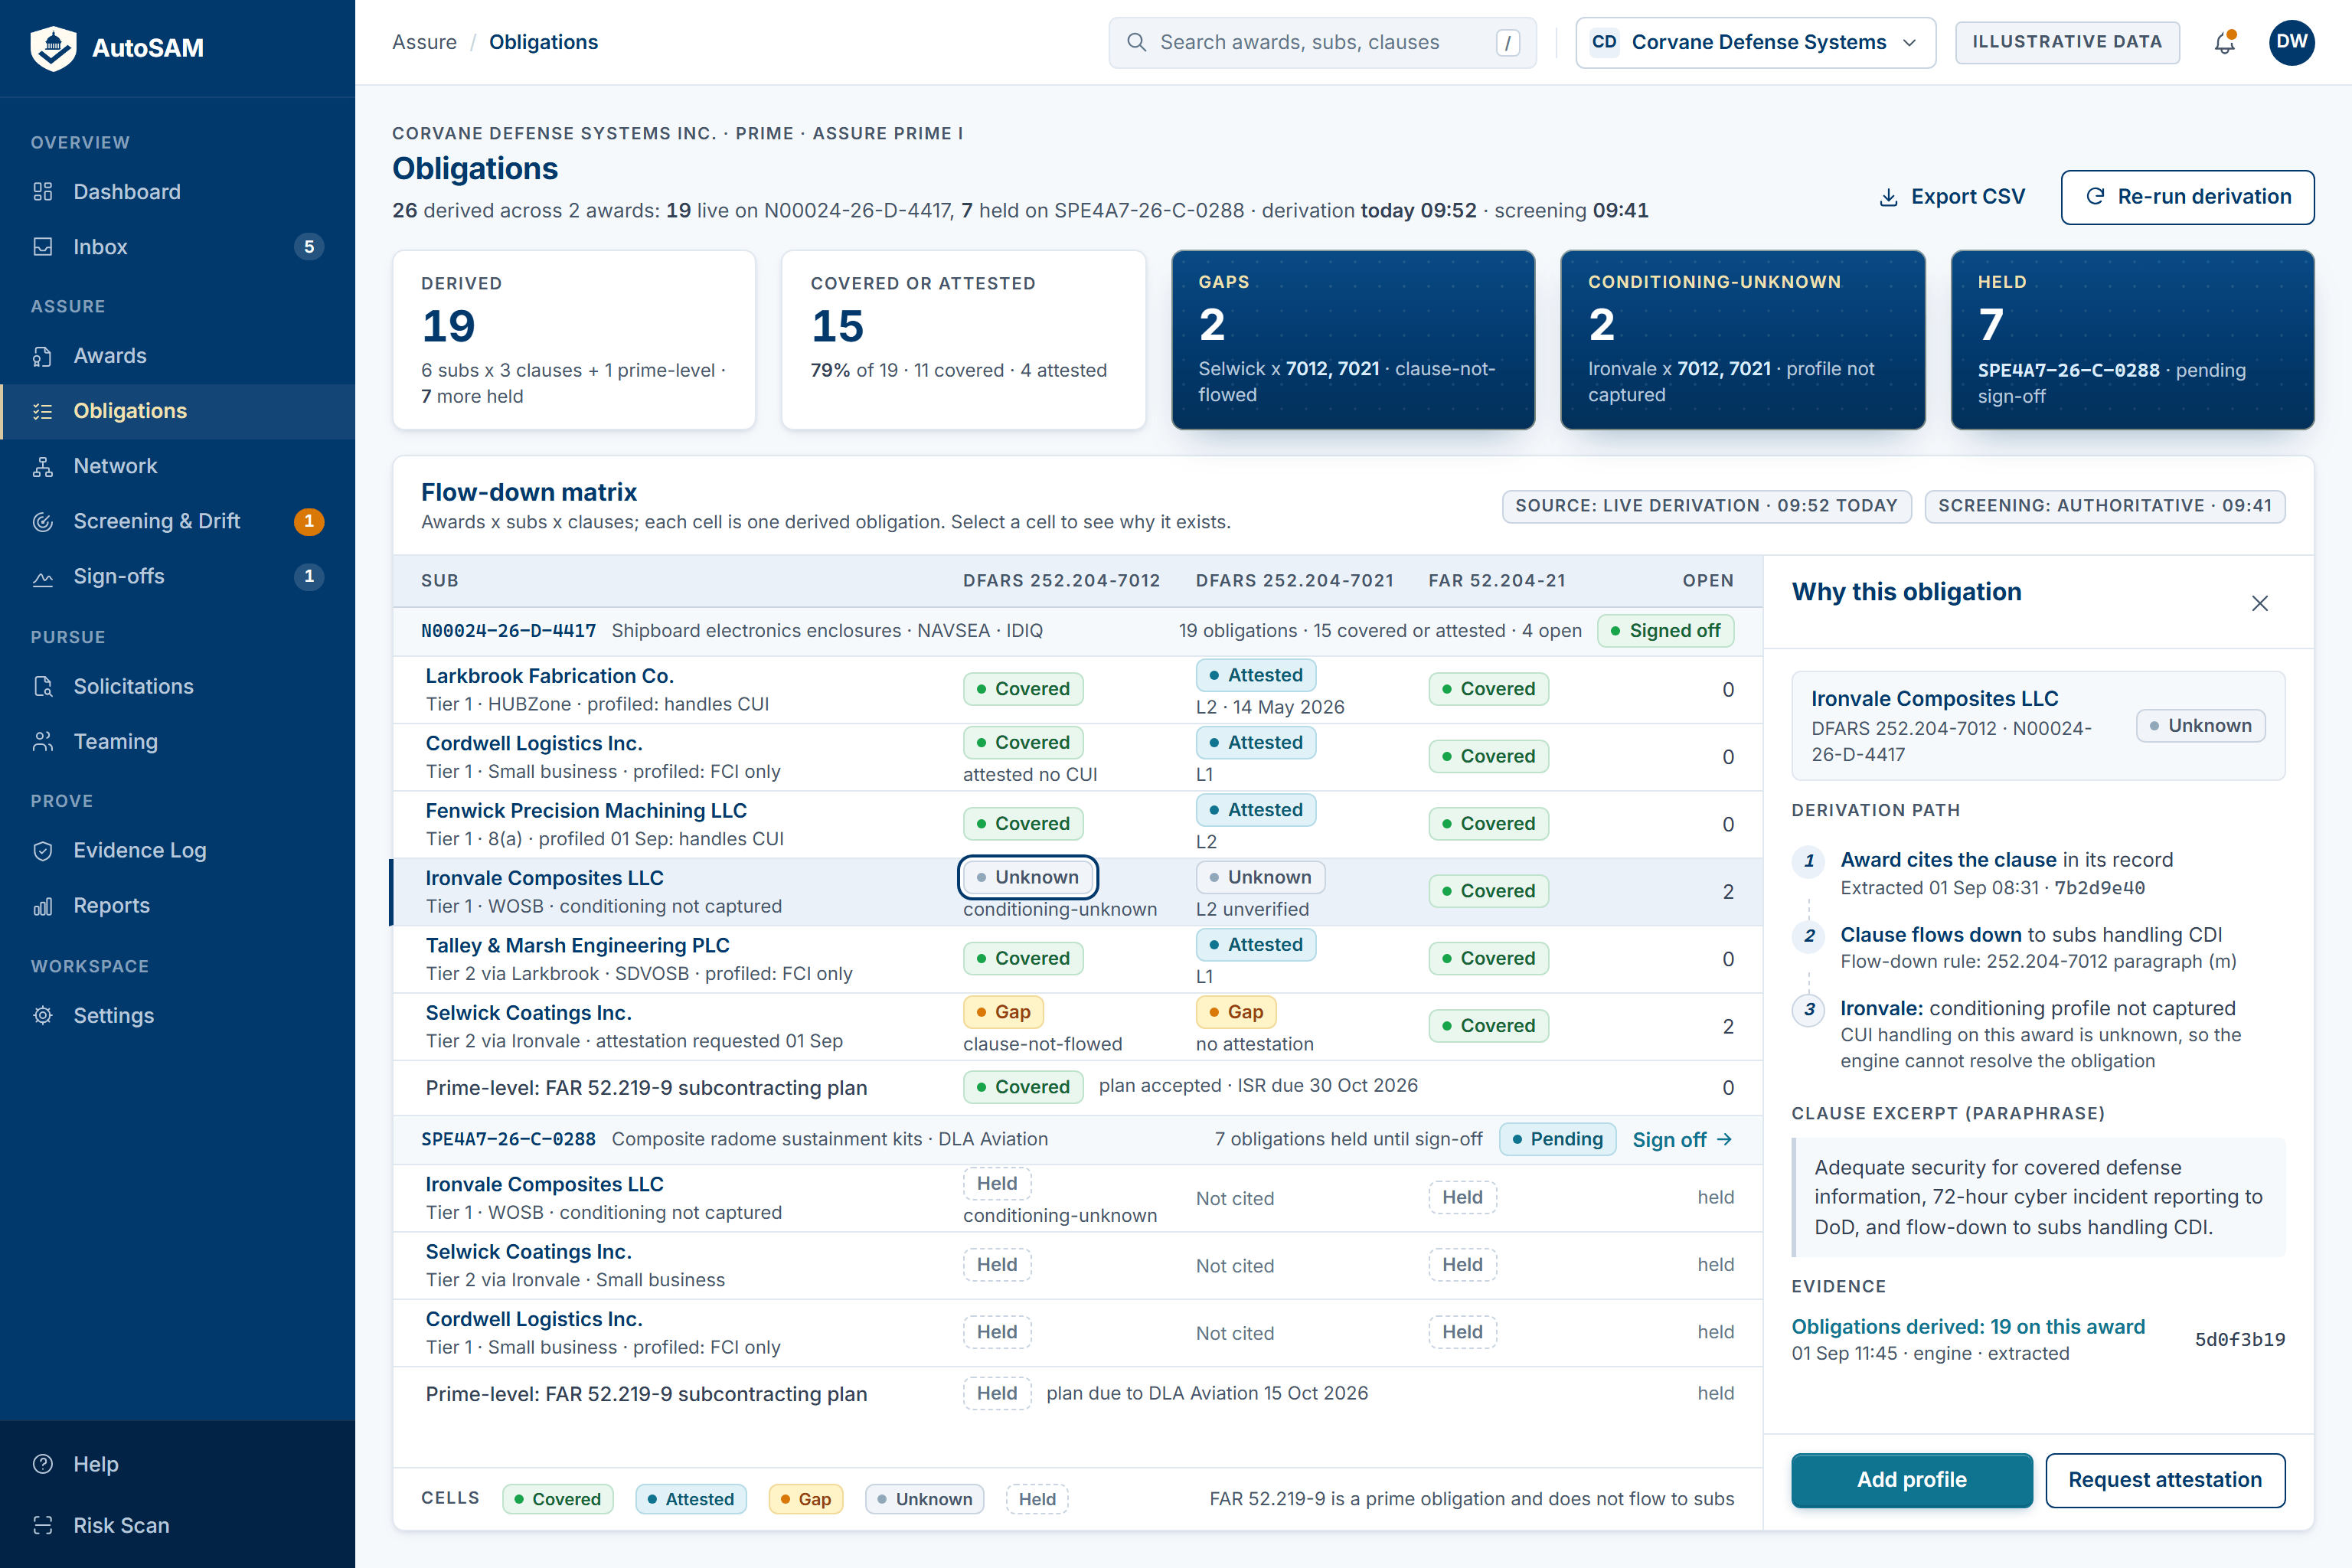Click N00024-26-D-4417 award ID
This screenshot has height=1568, width=2352.
pos(508,631)
